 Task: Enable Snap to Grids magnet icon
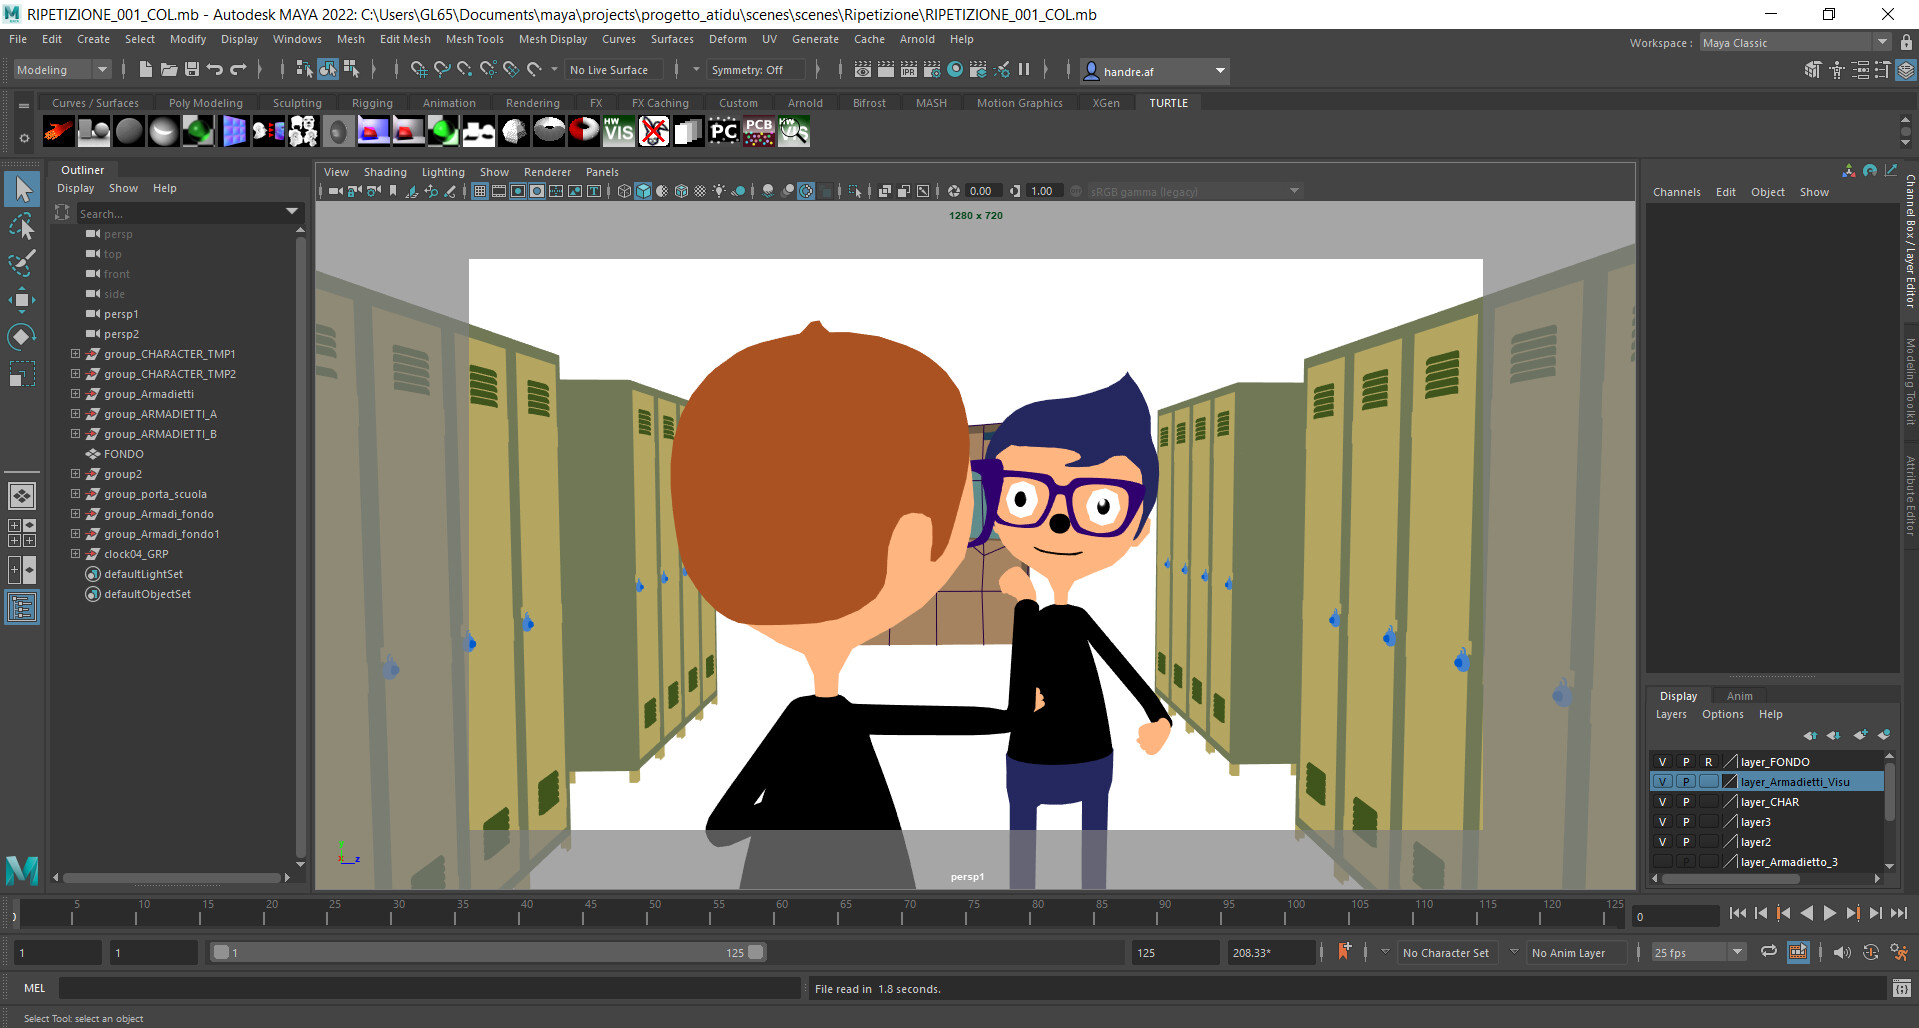(419, 70)
